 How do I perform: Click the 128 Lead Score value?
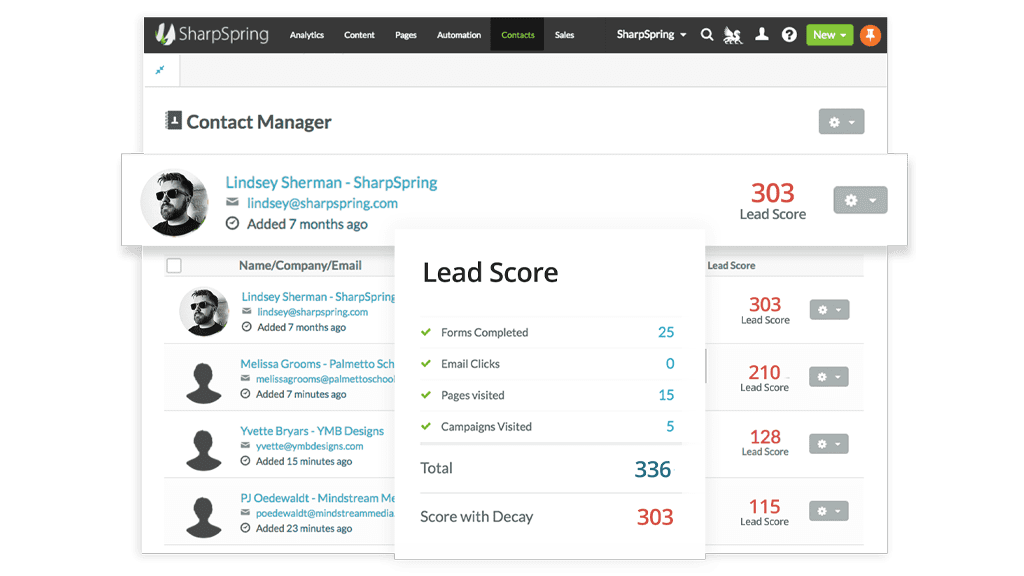(765, 436)
